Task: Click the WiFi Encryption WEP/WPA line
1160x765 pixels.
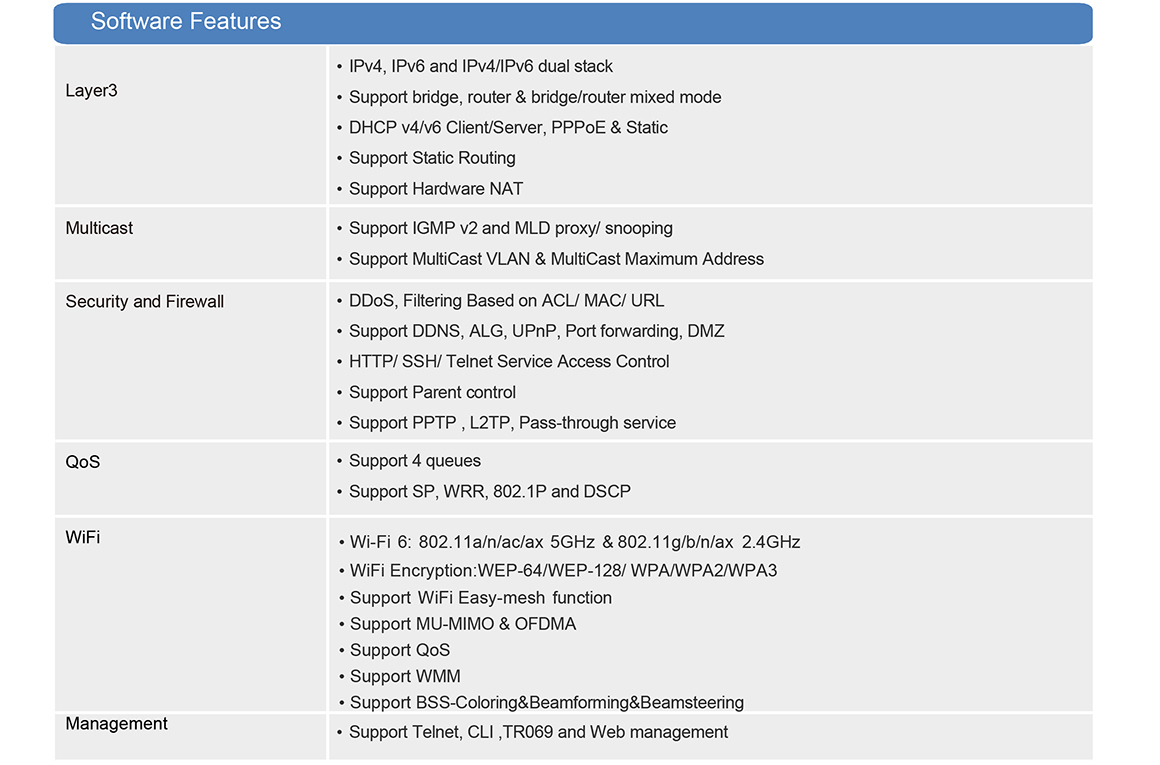Action: (558, 570)
